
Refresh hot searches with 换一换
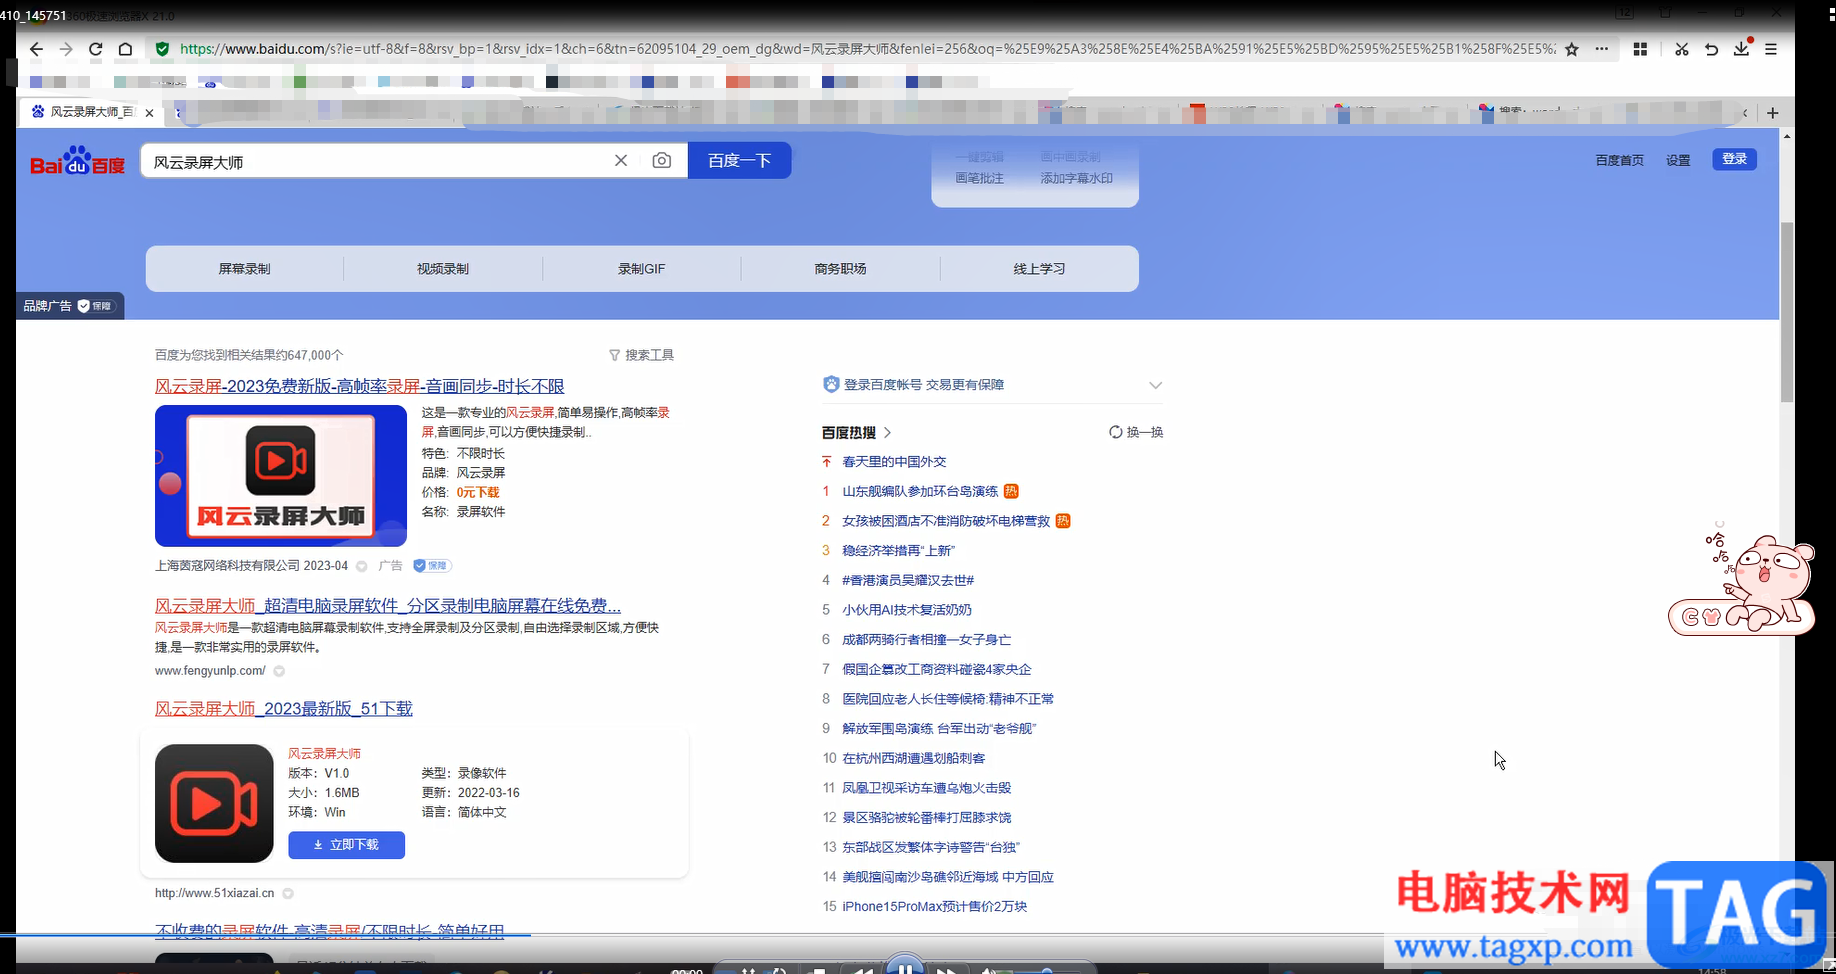pos(1136,433)
